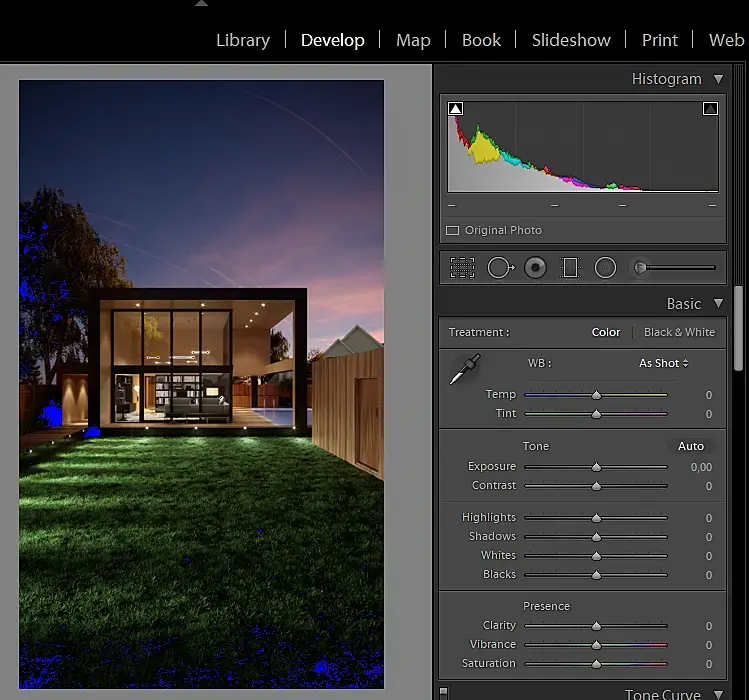The width and height of the screenshot is (749, 700).
Task: Pick the White Balance eyedropper tool
Action: [465, 369]
